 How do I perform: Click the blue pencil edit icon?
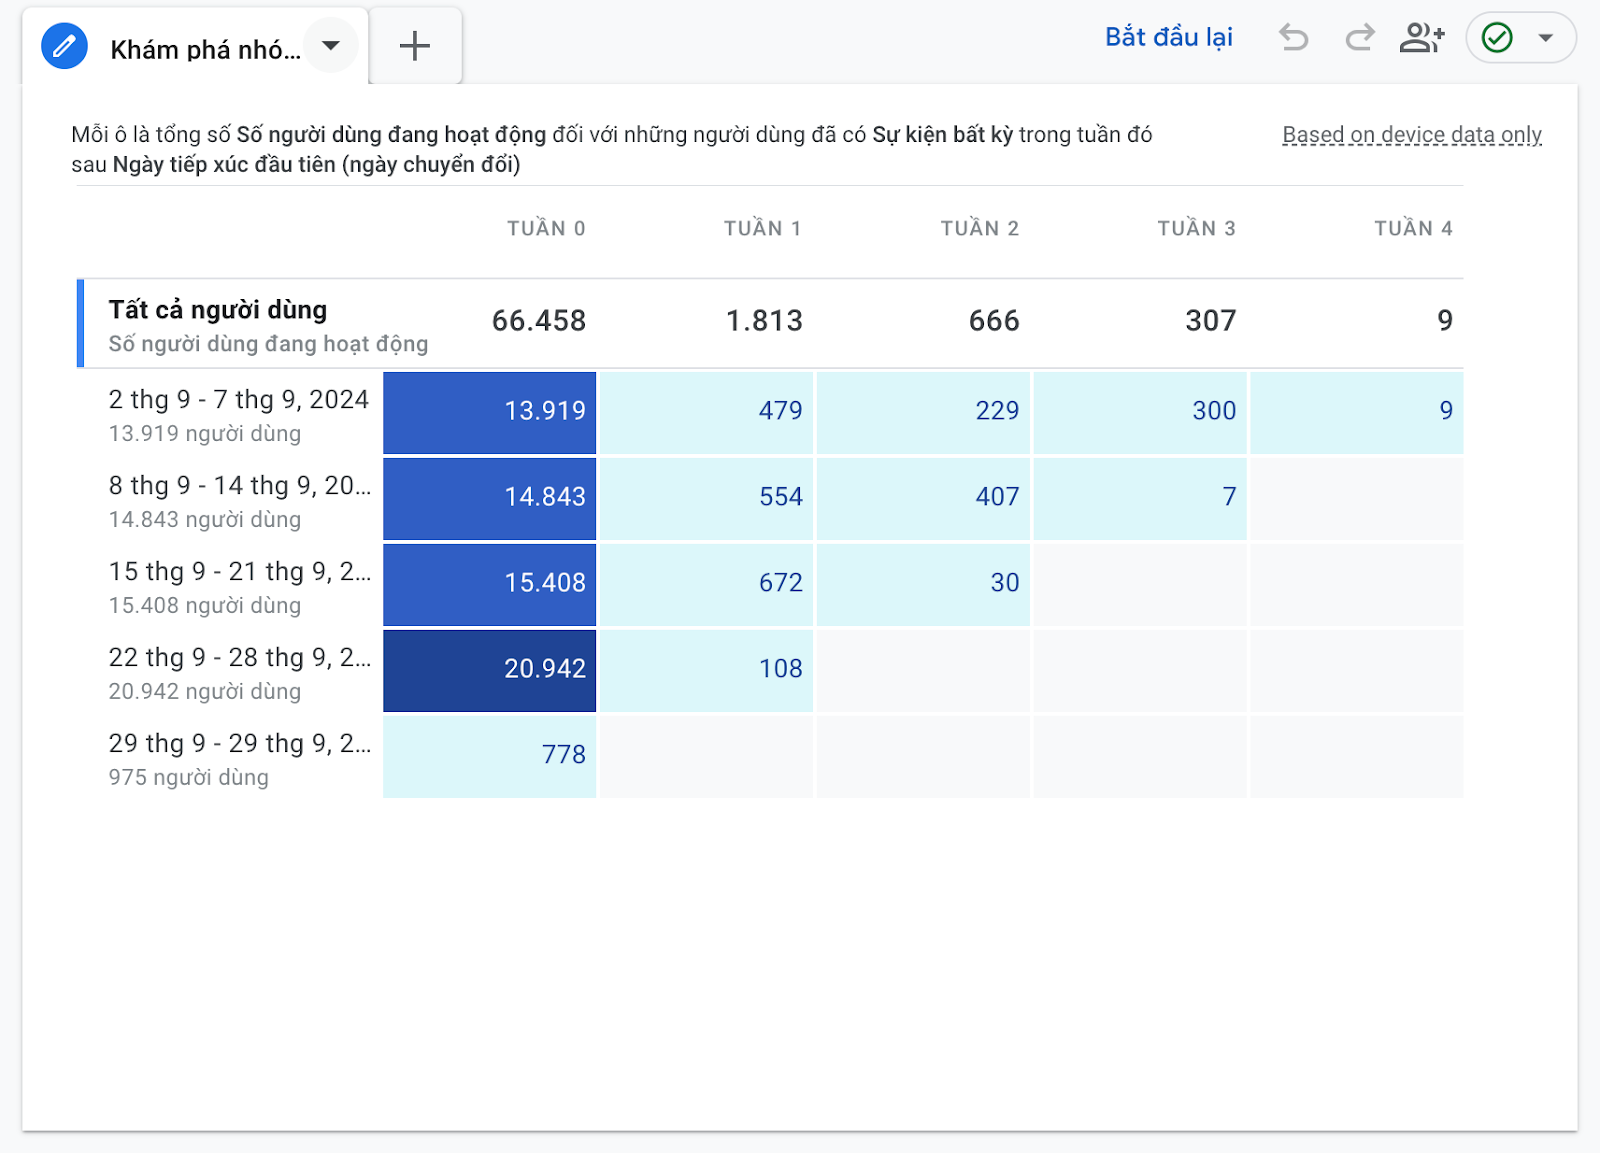tap(64, 46)
